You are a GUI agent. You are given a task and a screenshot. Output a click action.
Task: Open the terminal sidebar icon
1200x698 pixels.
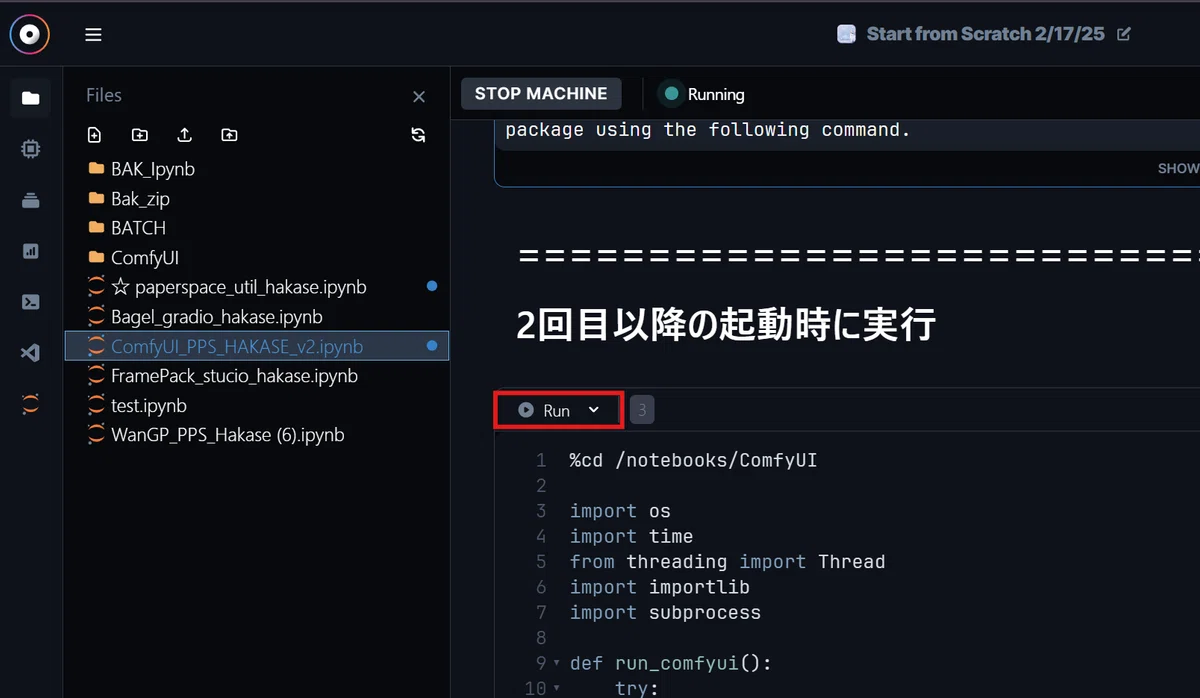pyautogui.click(x=30, y=302)
